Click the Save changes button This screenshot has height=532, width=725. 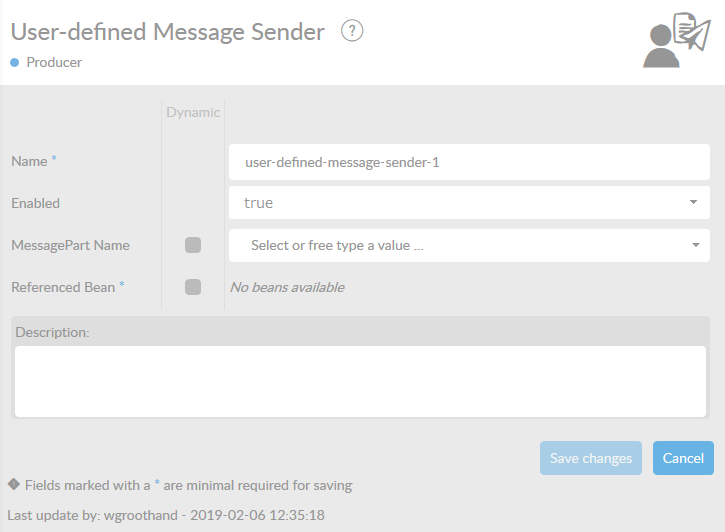[x=591, y=458]
